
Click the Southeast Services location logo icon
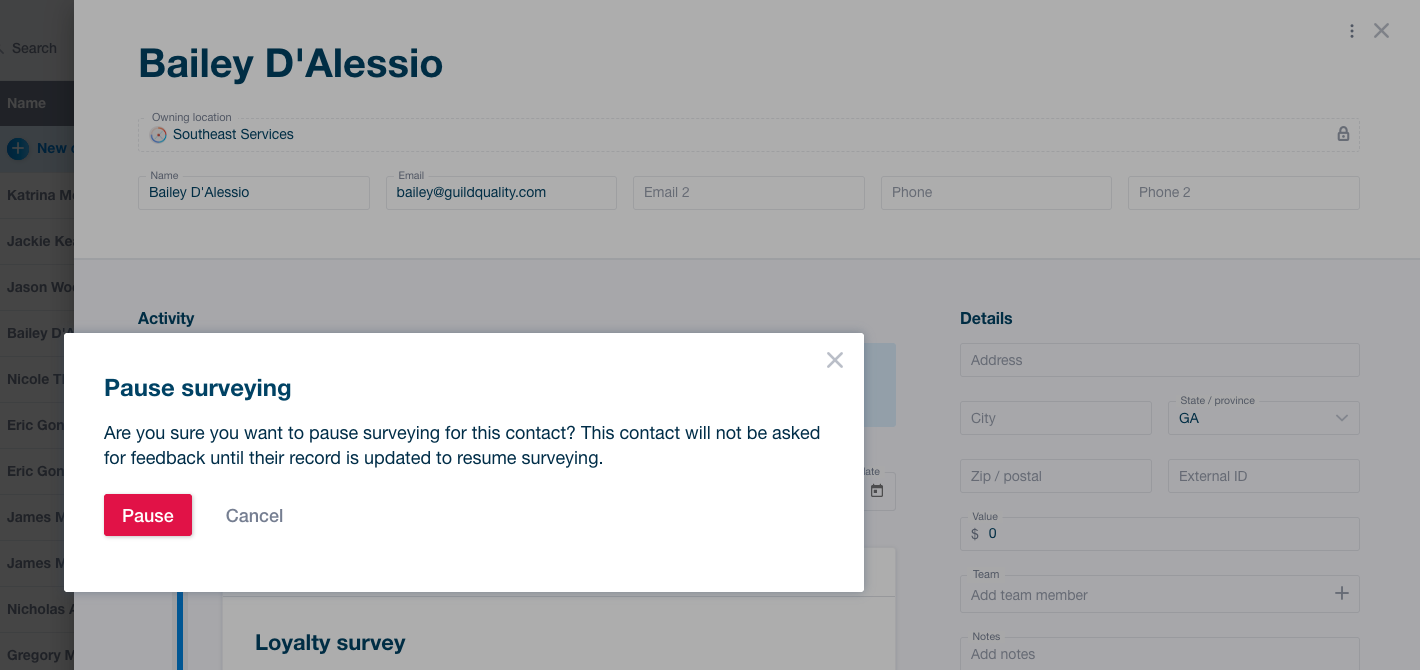tap(158, 134)
